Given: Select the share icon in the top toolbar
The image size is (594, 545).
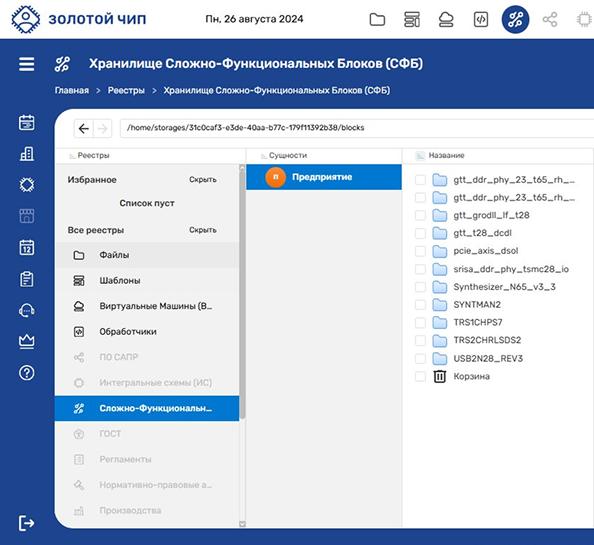Looking at the screenshot, I should [550, 19].
